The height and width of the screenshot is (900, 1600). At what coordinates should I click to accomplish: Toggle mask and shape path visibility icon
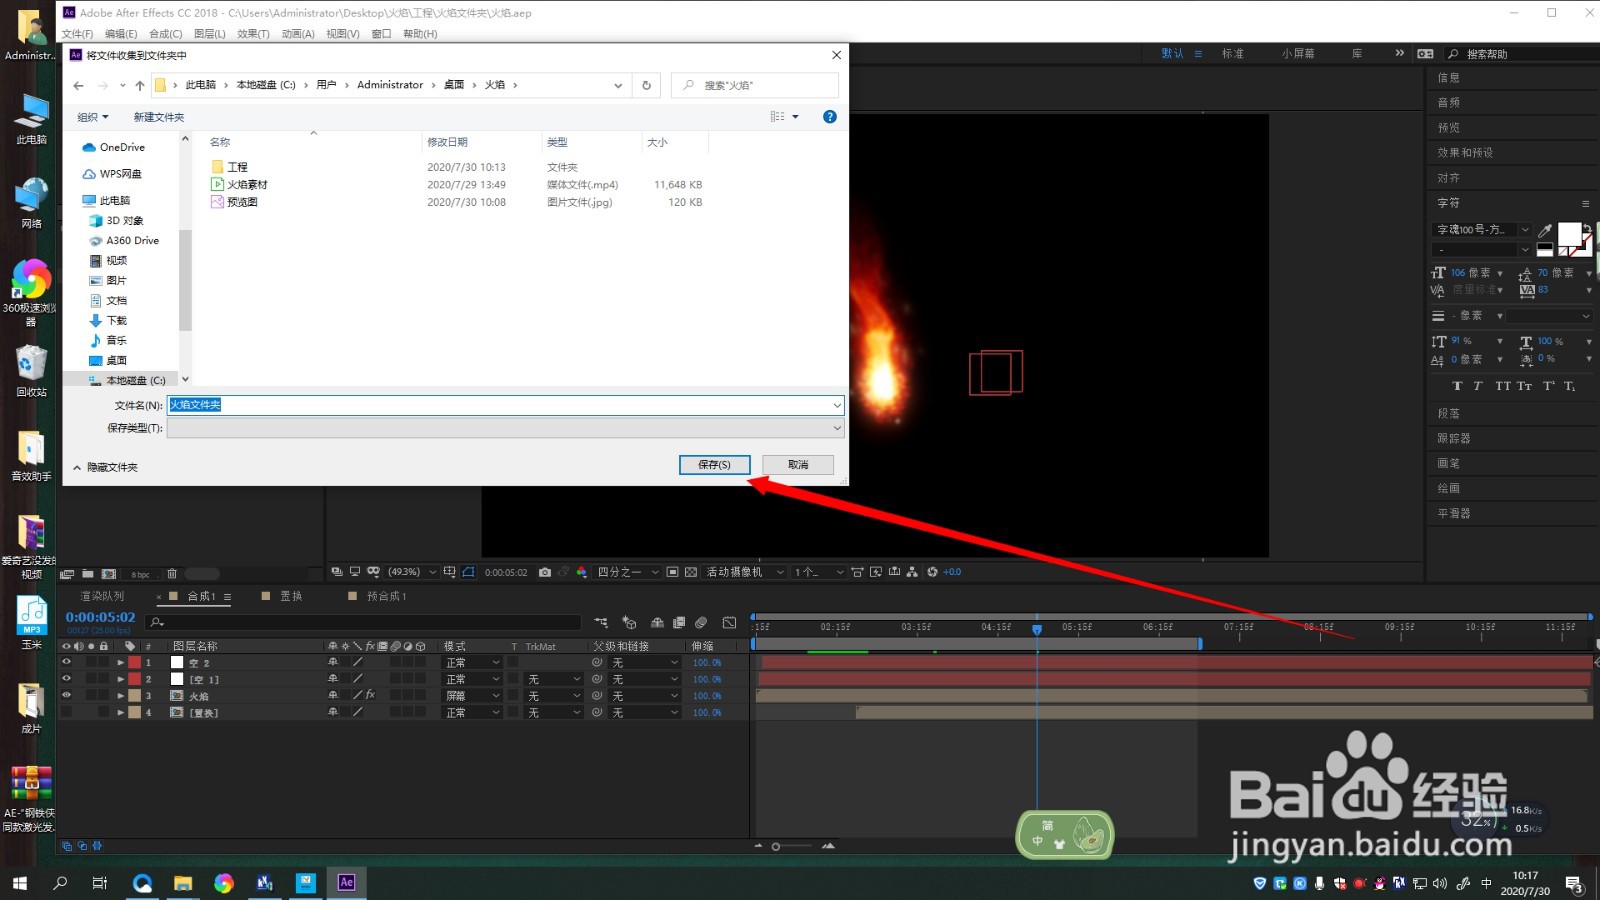[x=468, y=572]
